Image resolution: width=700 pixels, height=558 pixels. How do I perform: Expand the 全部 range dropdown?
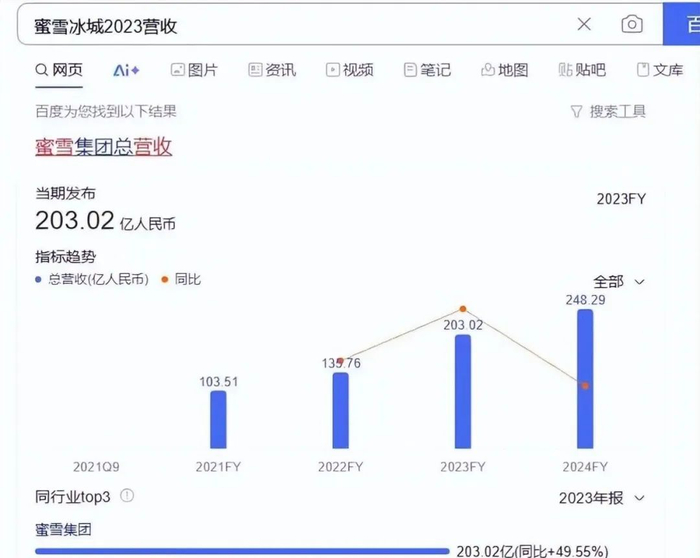tap(619, 282)
